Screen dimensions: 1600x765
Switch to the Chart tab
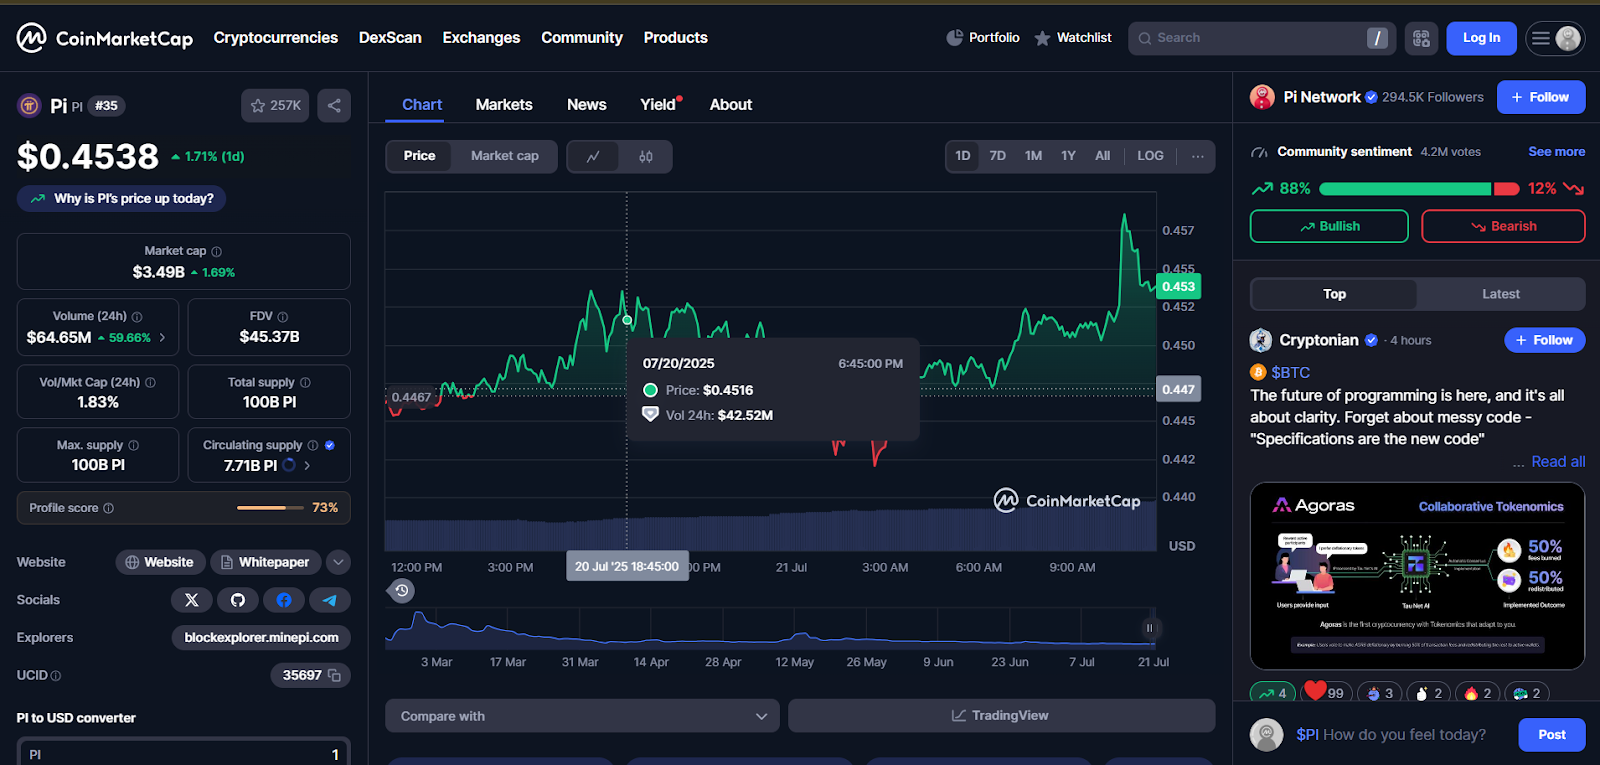tap(422, 105)
